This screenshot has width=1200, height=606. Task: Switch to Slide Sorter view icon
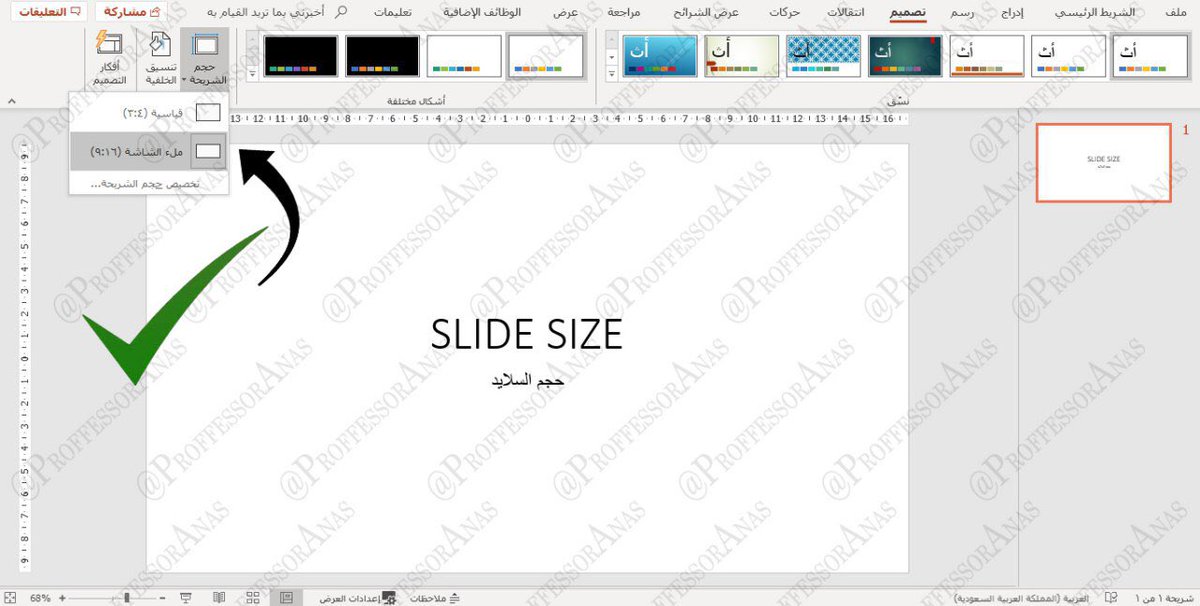point(253,598)
